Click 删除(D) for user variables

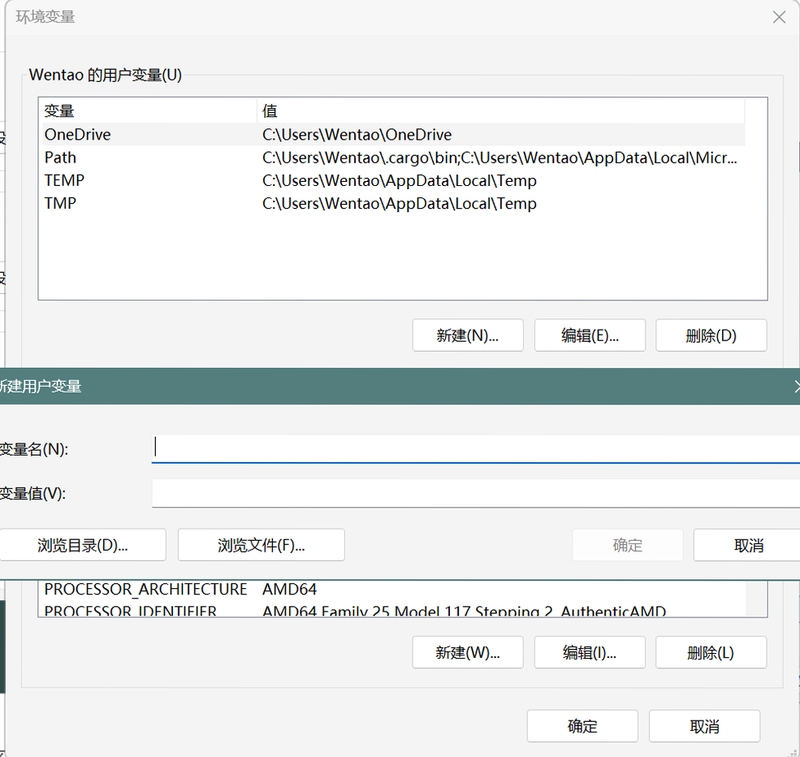[x=711, y=336]
